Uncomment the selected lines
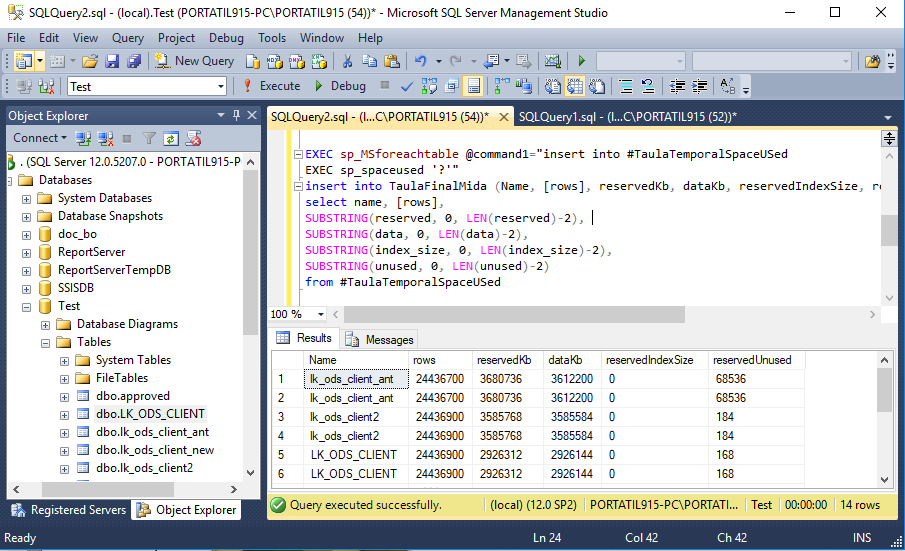This screenshot has width=905, height=551. (648, 87)
